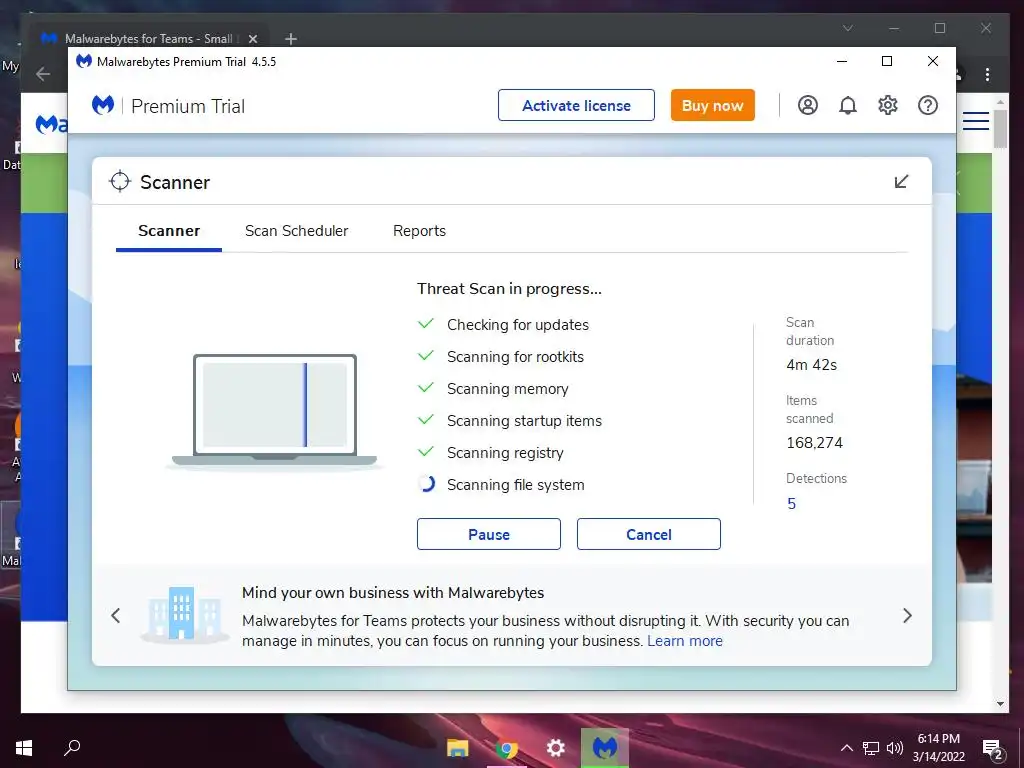Click the scan duration value 4m 42s
This screenshot has height=768, width=1024.
(x=812, y=365)
